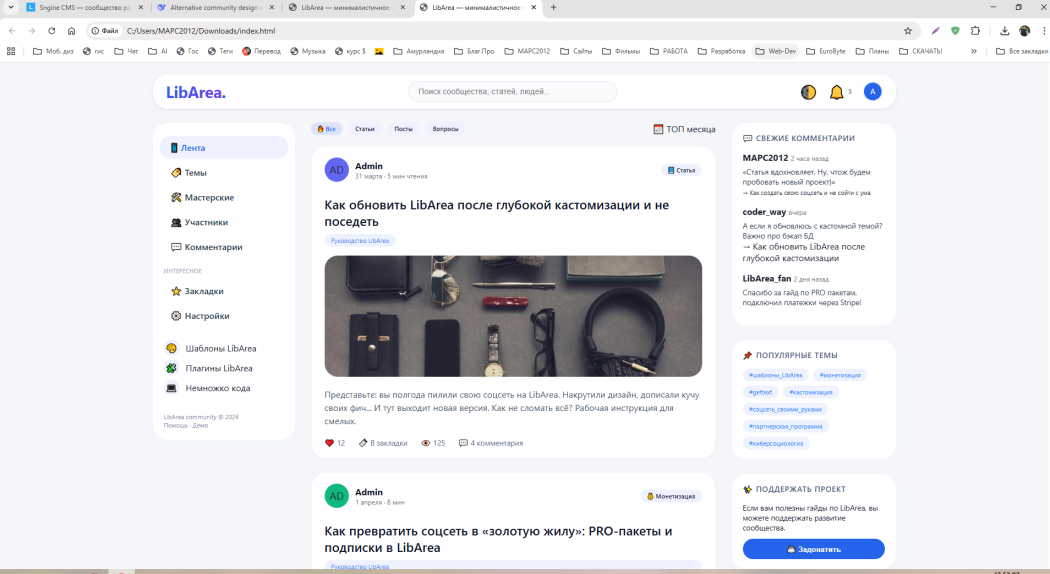The image size is (1050, 574).
Task: Open Настройки in the sidebar
Action: pyautogui.click(x=206, y=316)
